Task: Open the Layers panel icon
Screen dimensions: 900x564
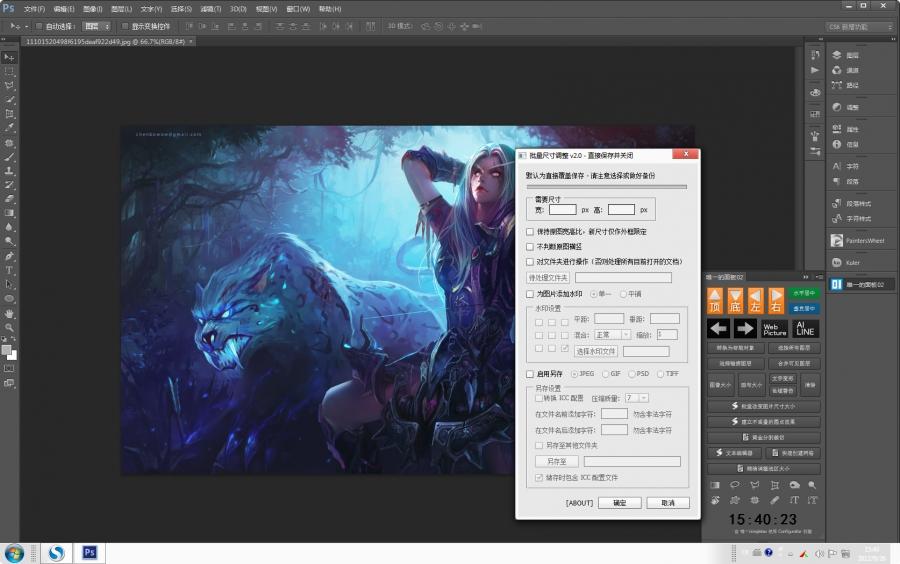Action: click(x=837, y=55)
